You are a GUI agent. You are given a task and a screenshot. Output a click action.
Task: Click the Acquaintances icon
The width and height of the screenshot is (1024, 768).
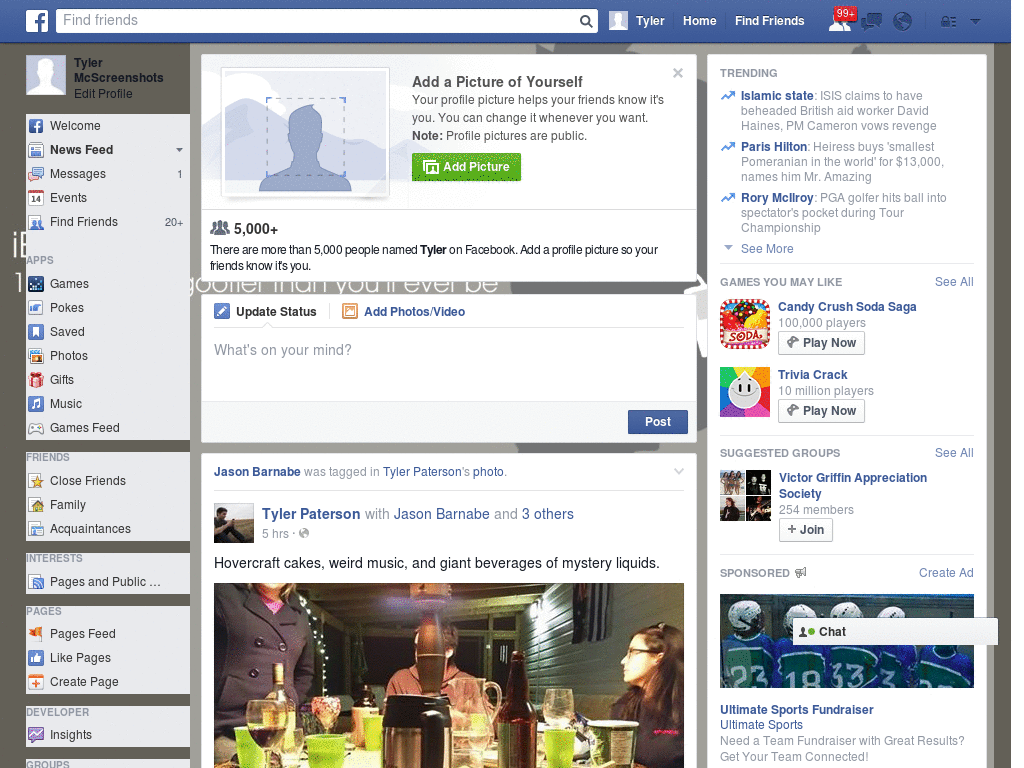pos(36,529)
